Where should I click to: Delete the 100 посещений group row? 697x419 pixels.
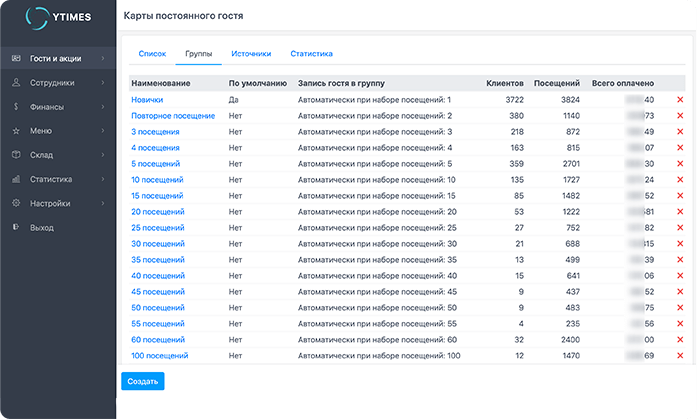[680, 356]
